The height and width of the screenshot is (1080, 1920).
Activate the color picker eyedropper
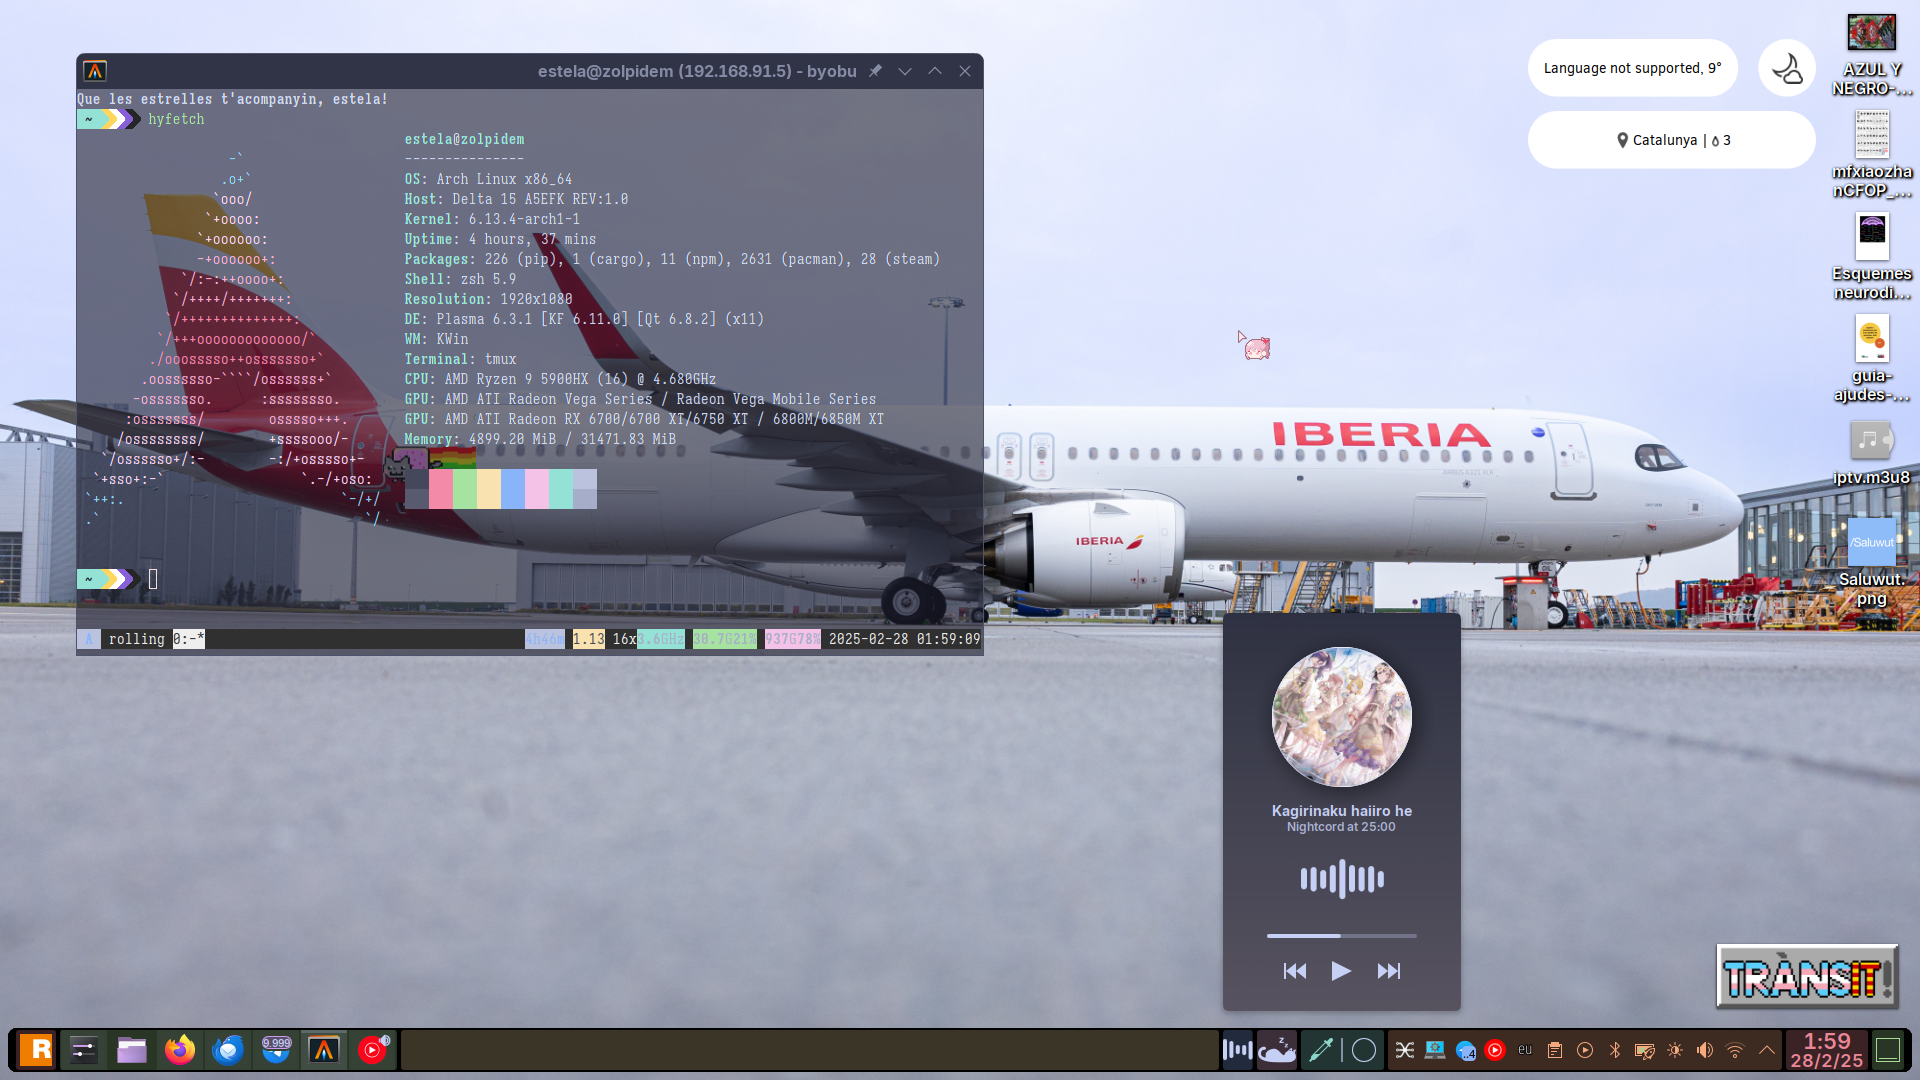coord(1320,1050)
